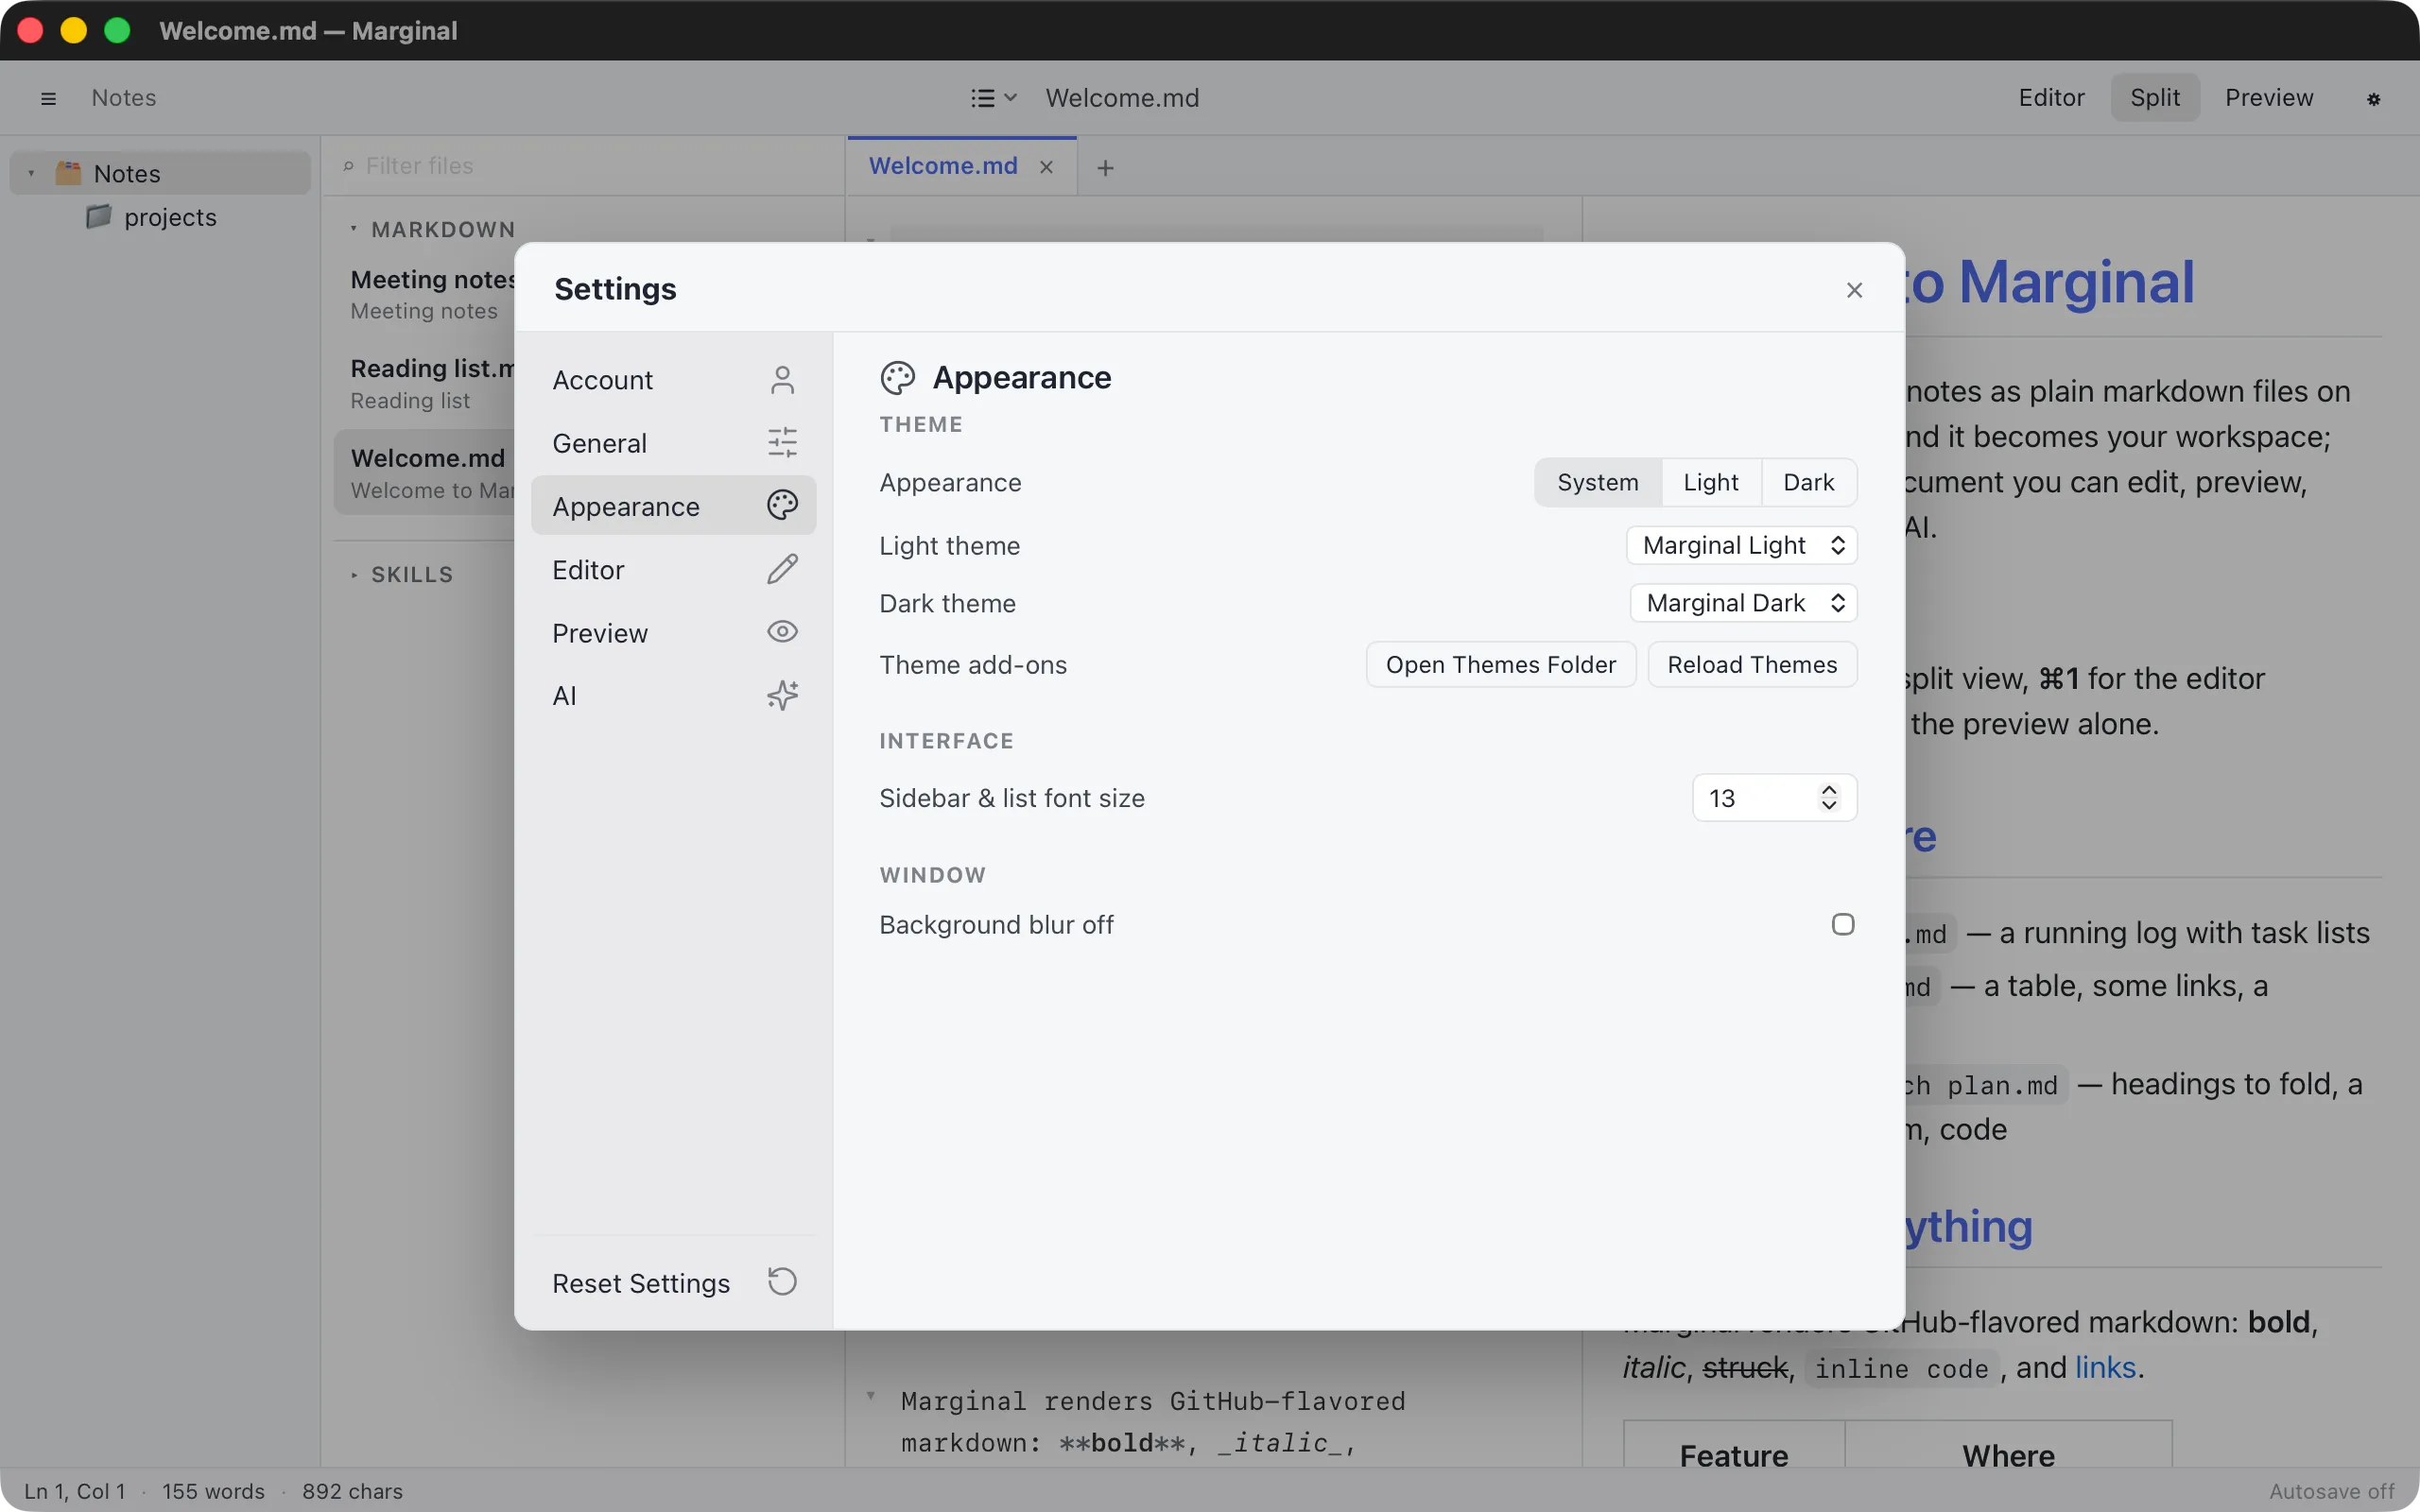Click 155 words in status bar

[x=213, y=1491]
